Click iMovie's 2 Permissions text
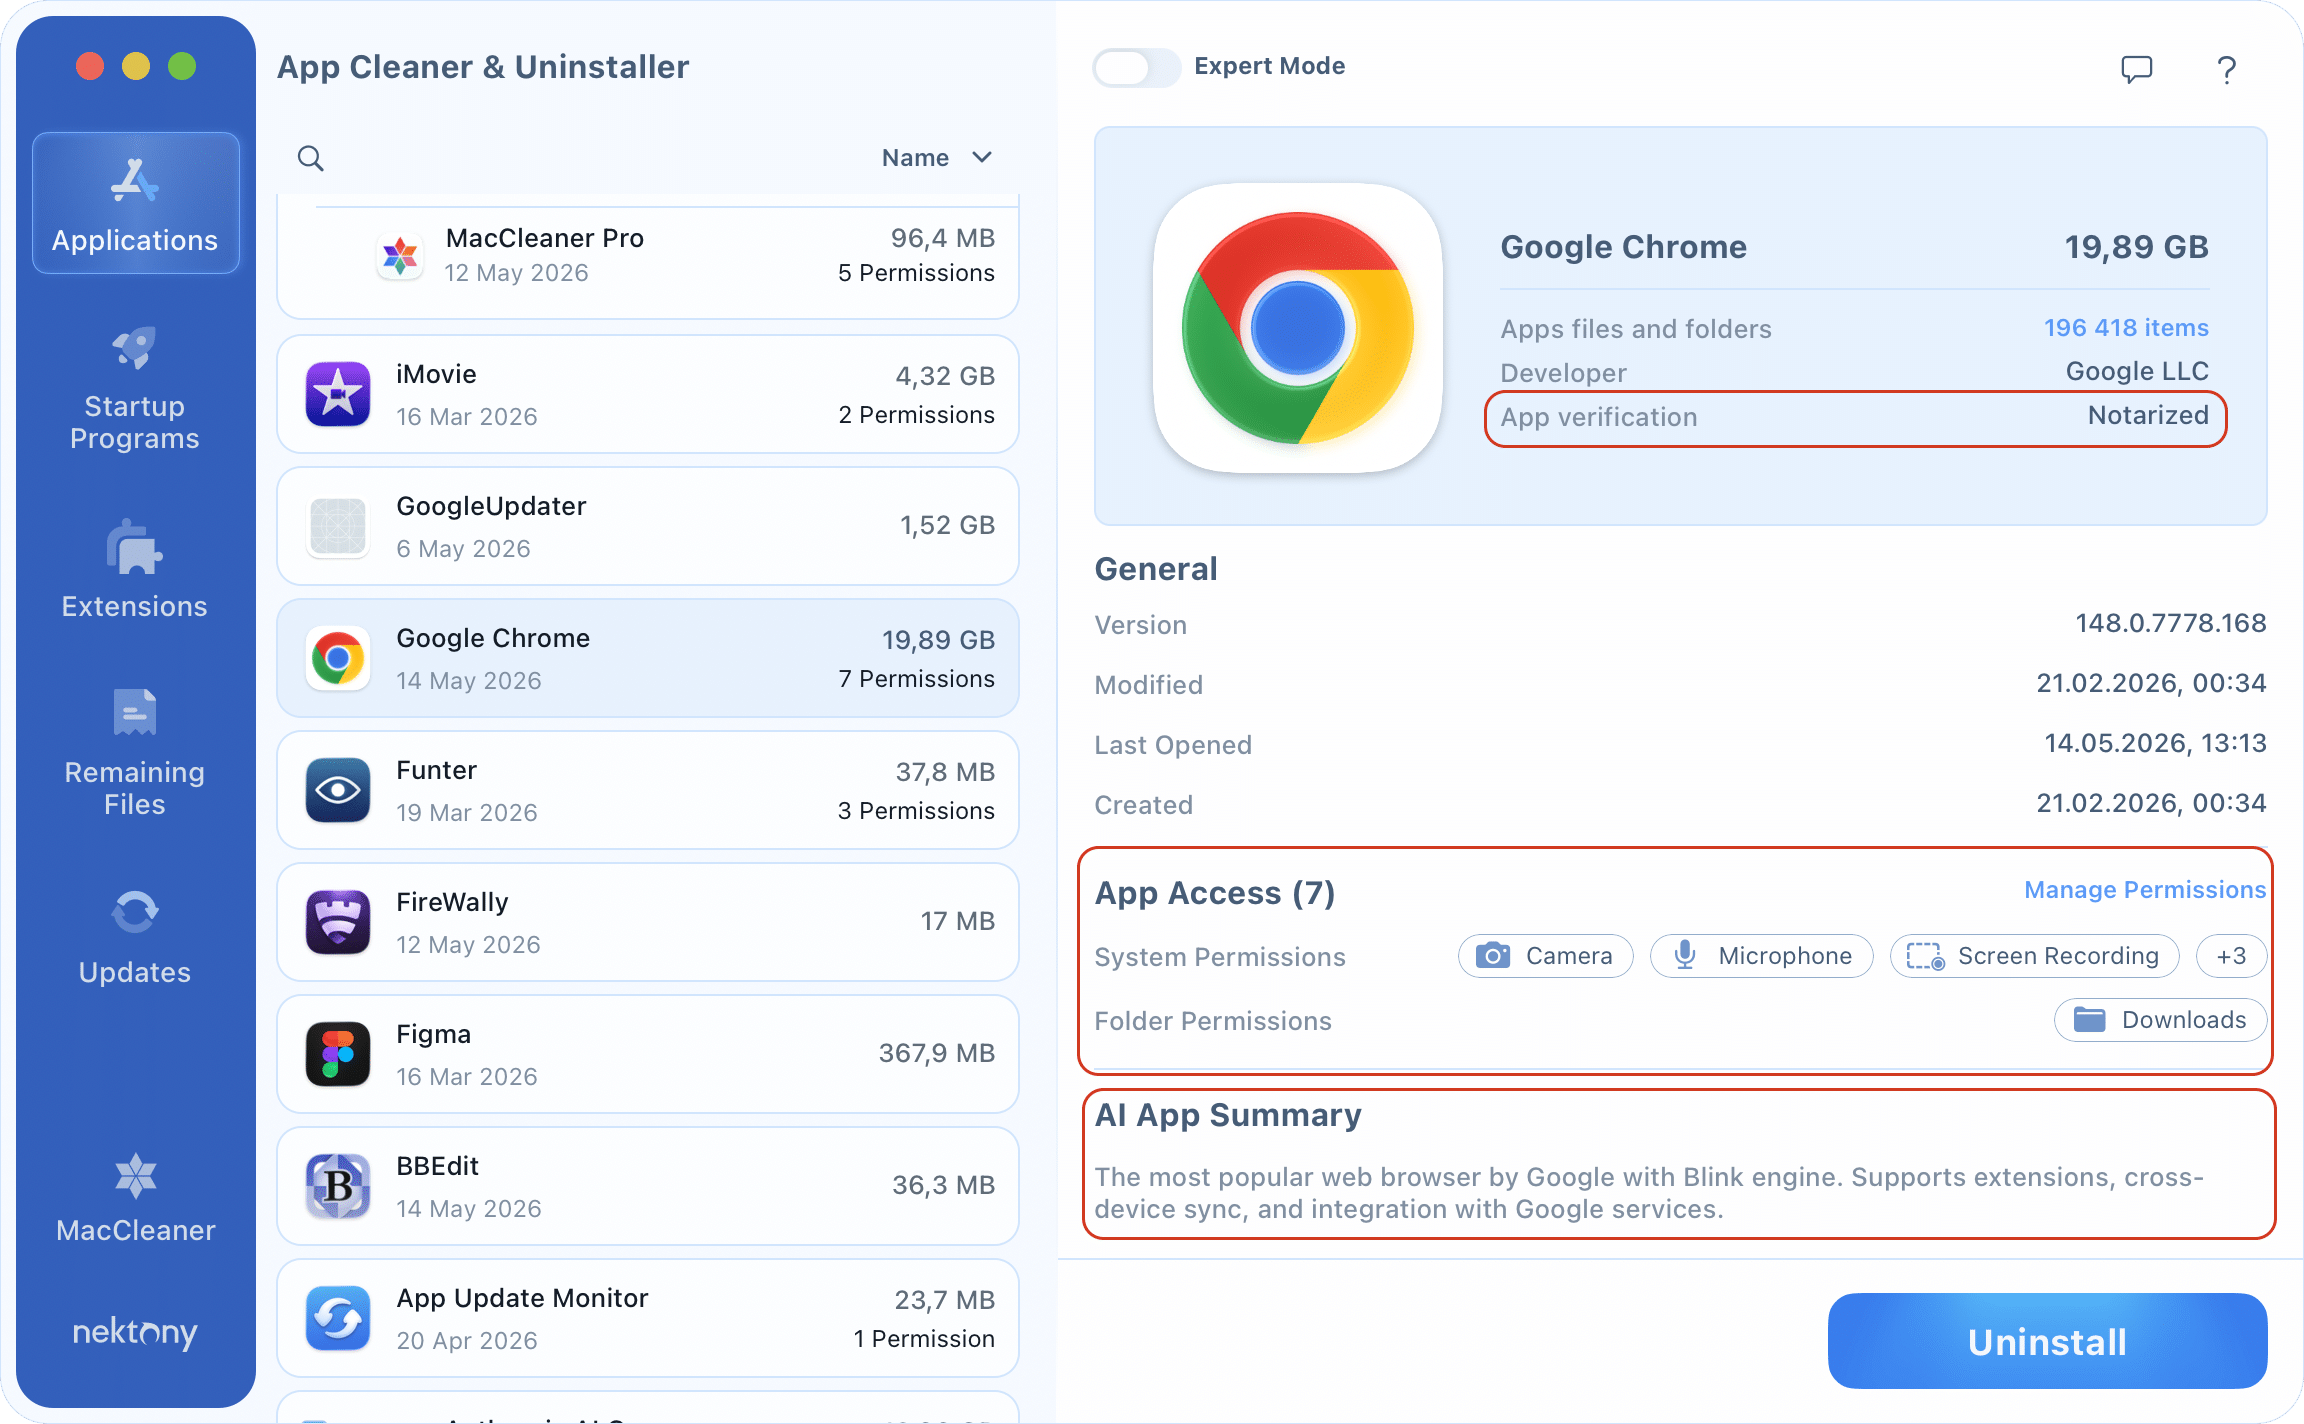Viewport: 2304px width, 1424px height. coord(916,415)
